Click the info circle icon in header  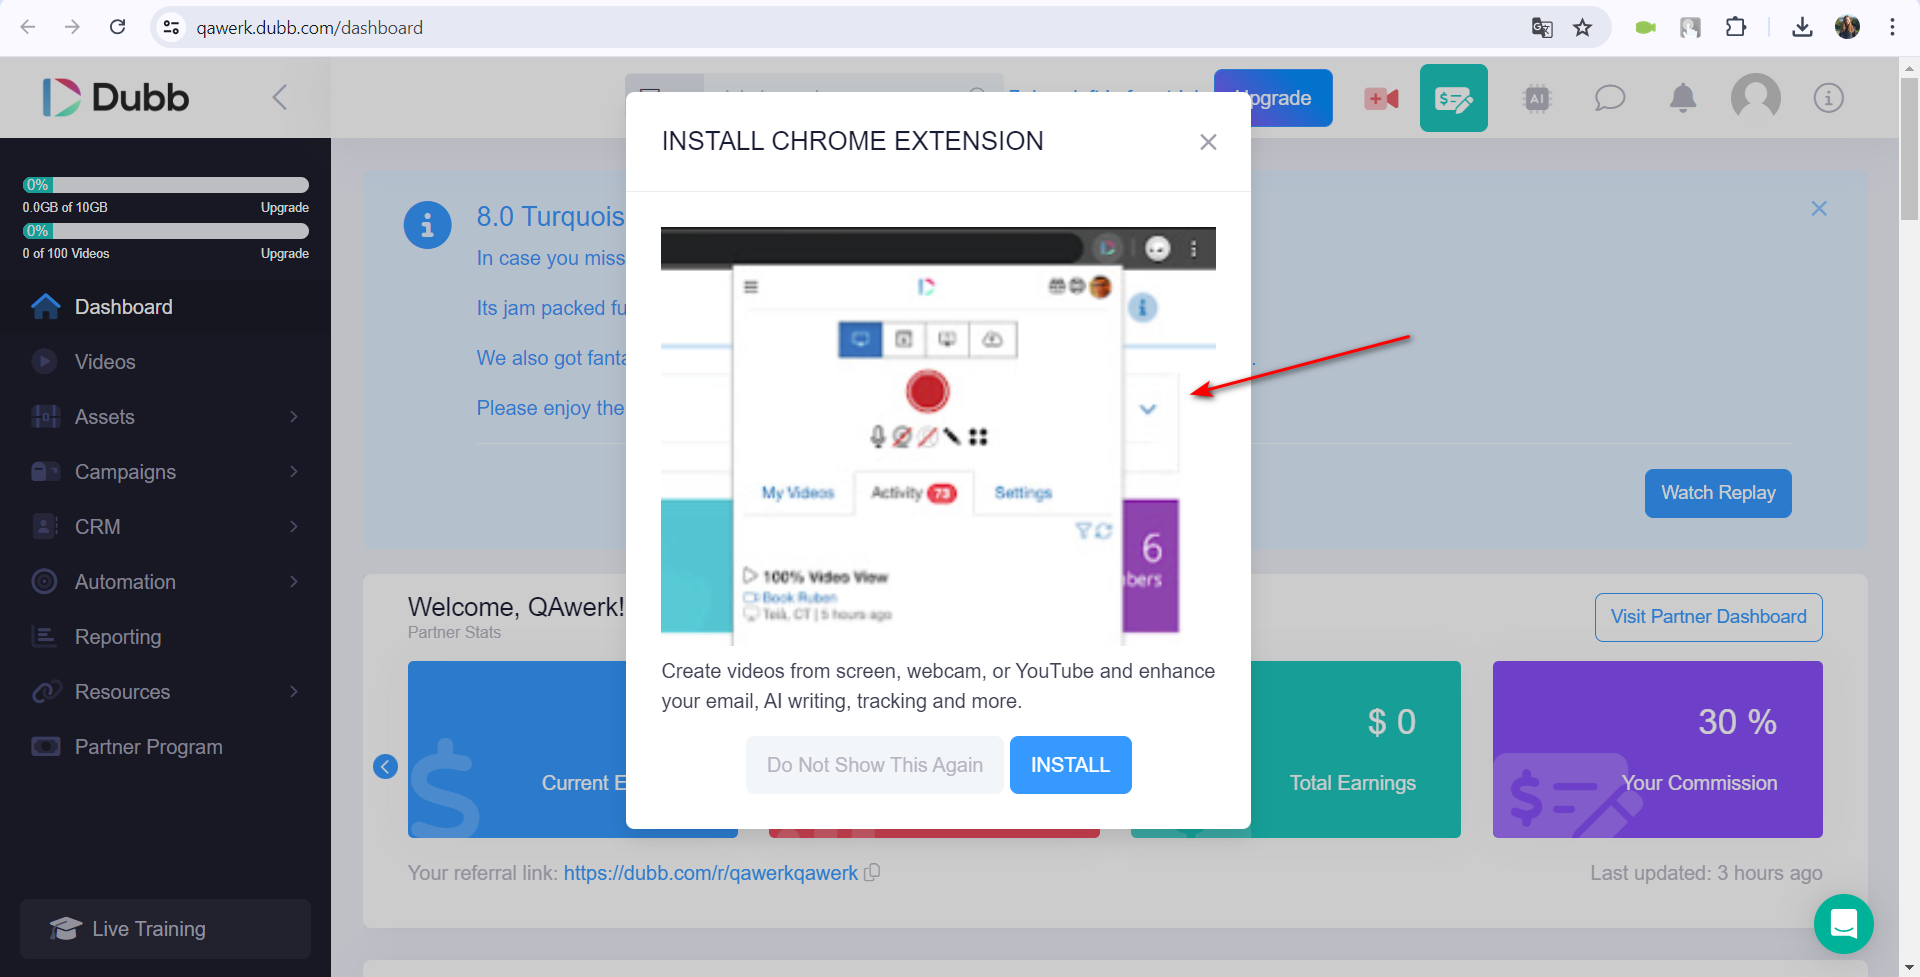[x=1828, y=98]
